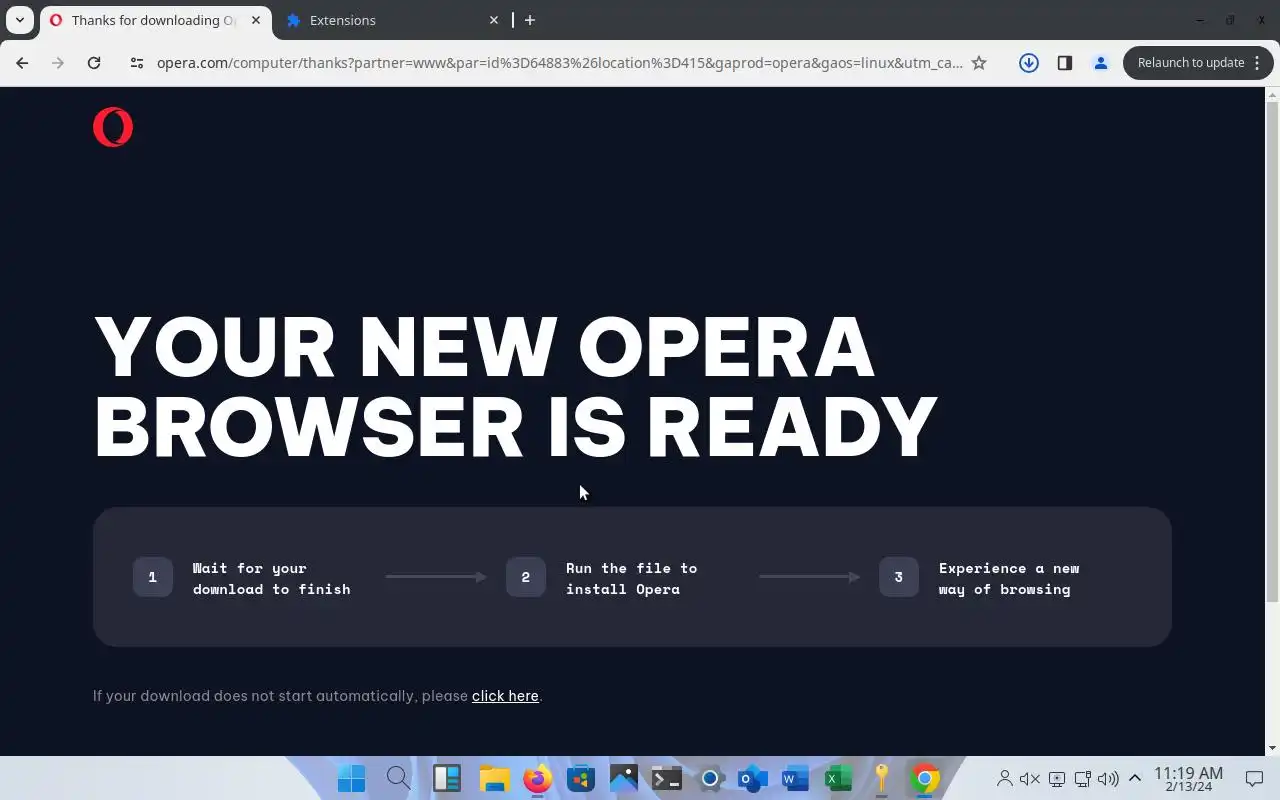
Task: Go back to the previous page
Action: [x=22, y=63]
